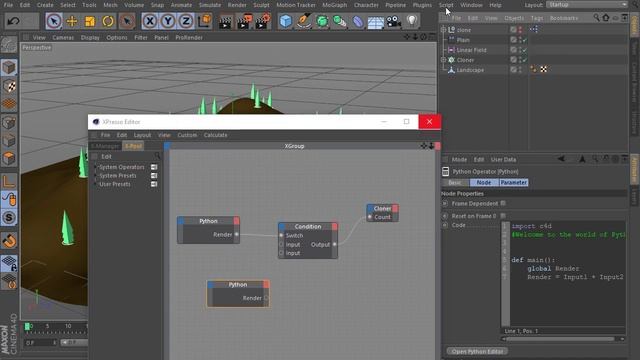Open the Script menu

point(446,5)
